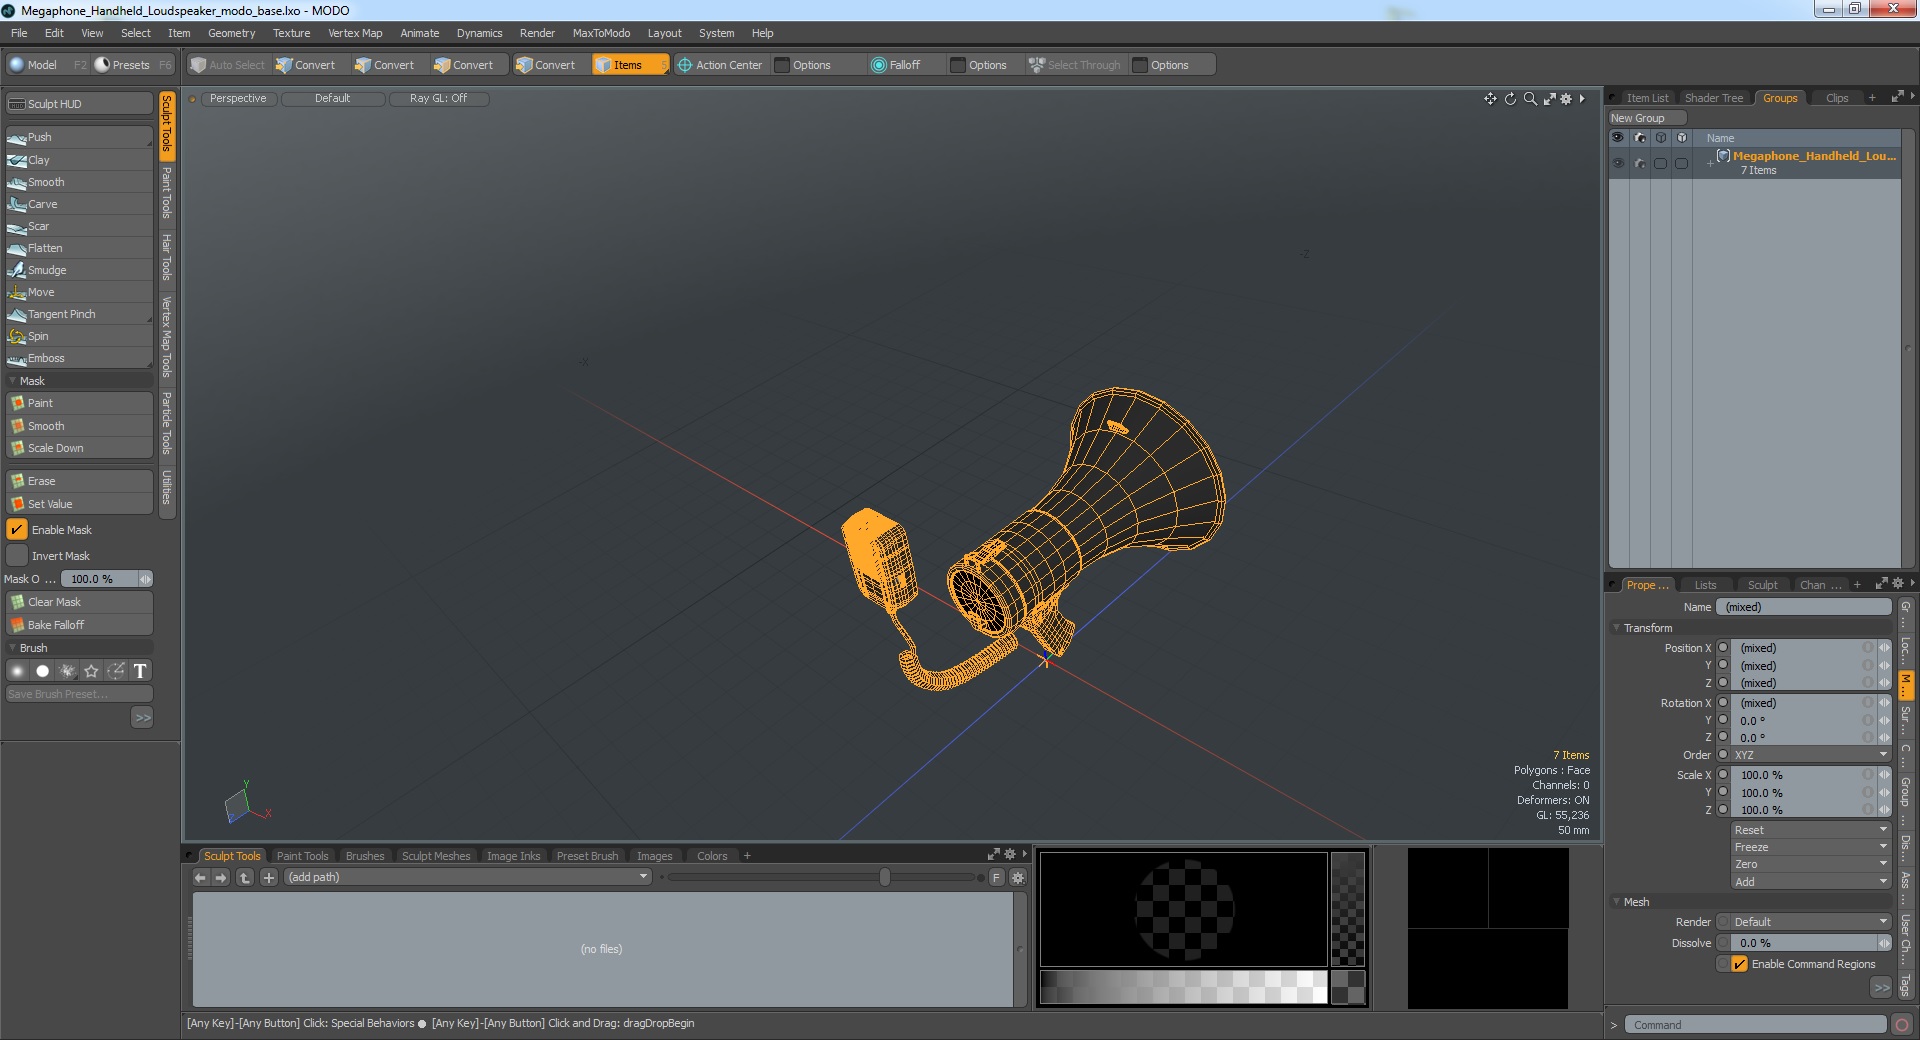
Task: Open the Zero transform dropdown
Action: coord(1810,864)
